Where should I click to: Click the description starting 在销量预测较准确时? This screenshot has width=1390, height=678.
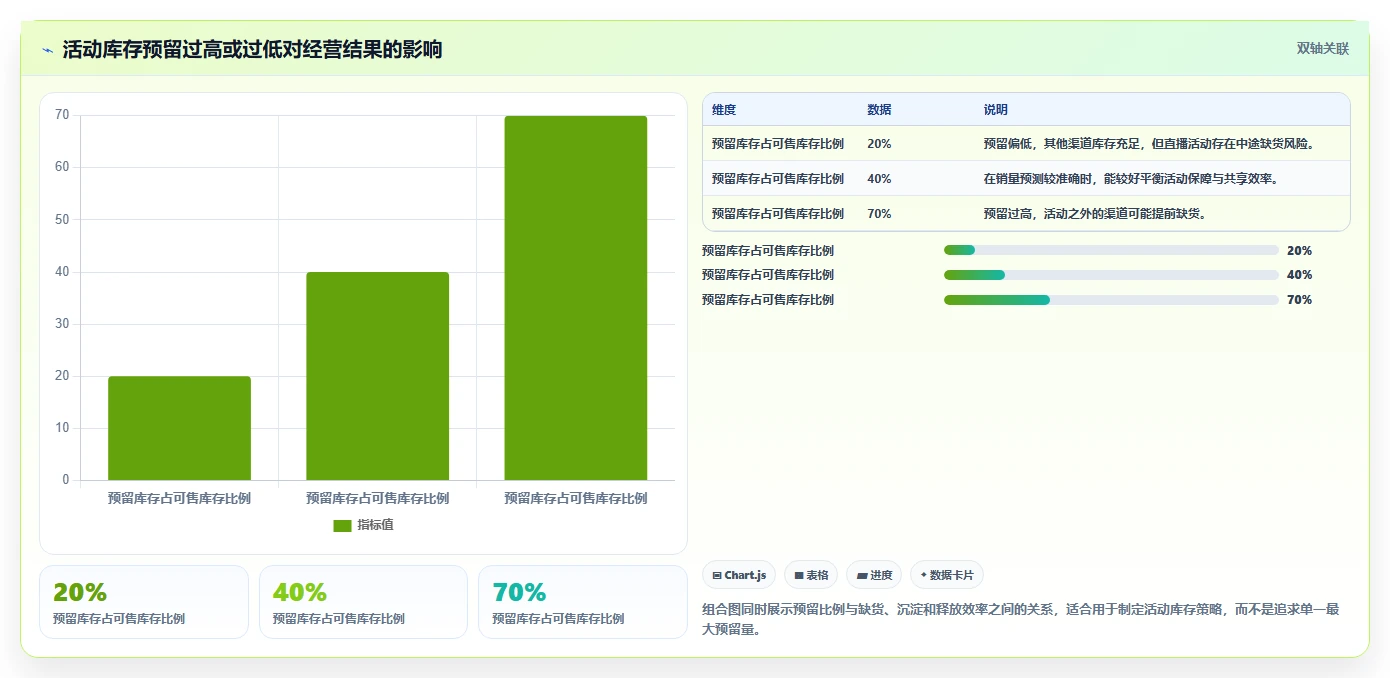tap(1131, 179)
